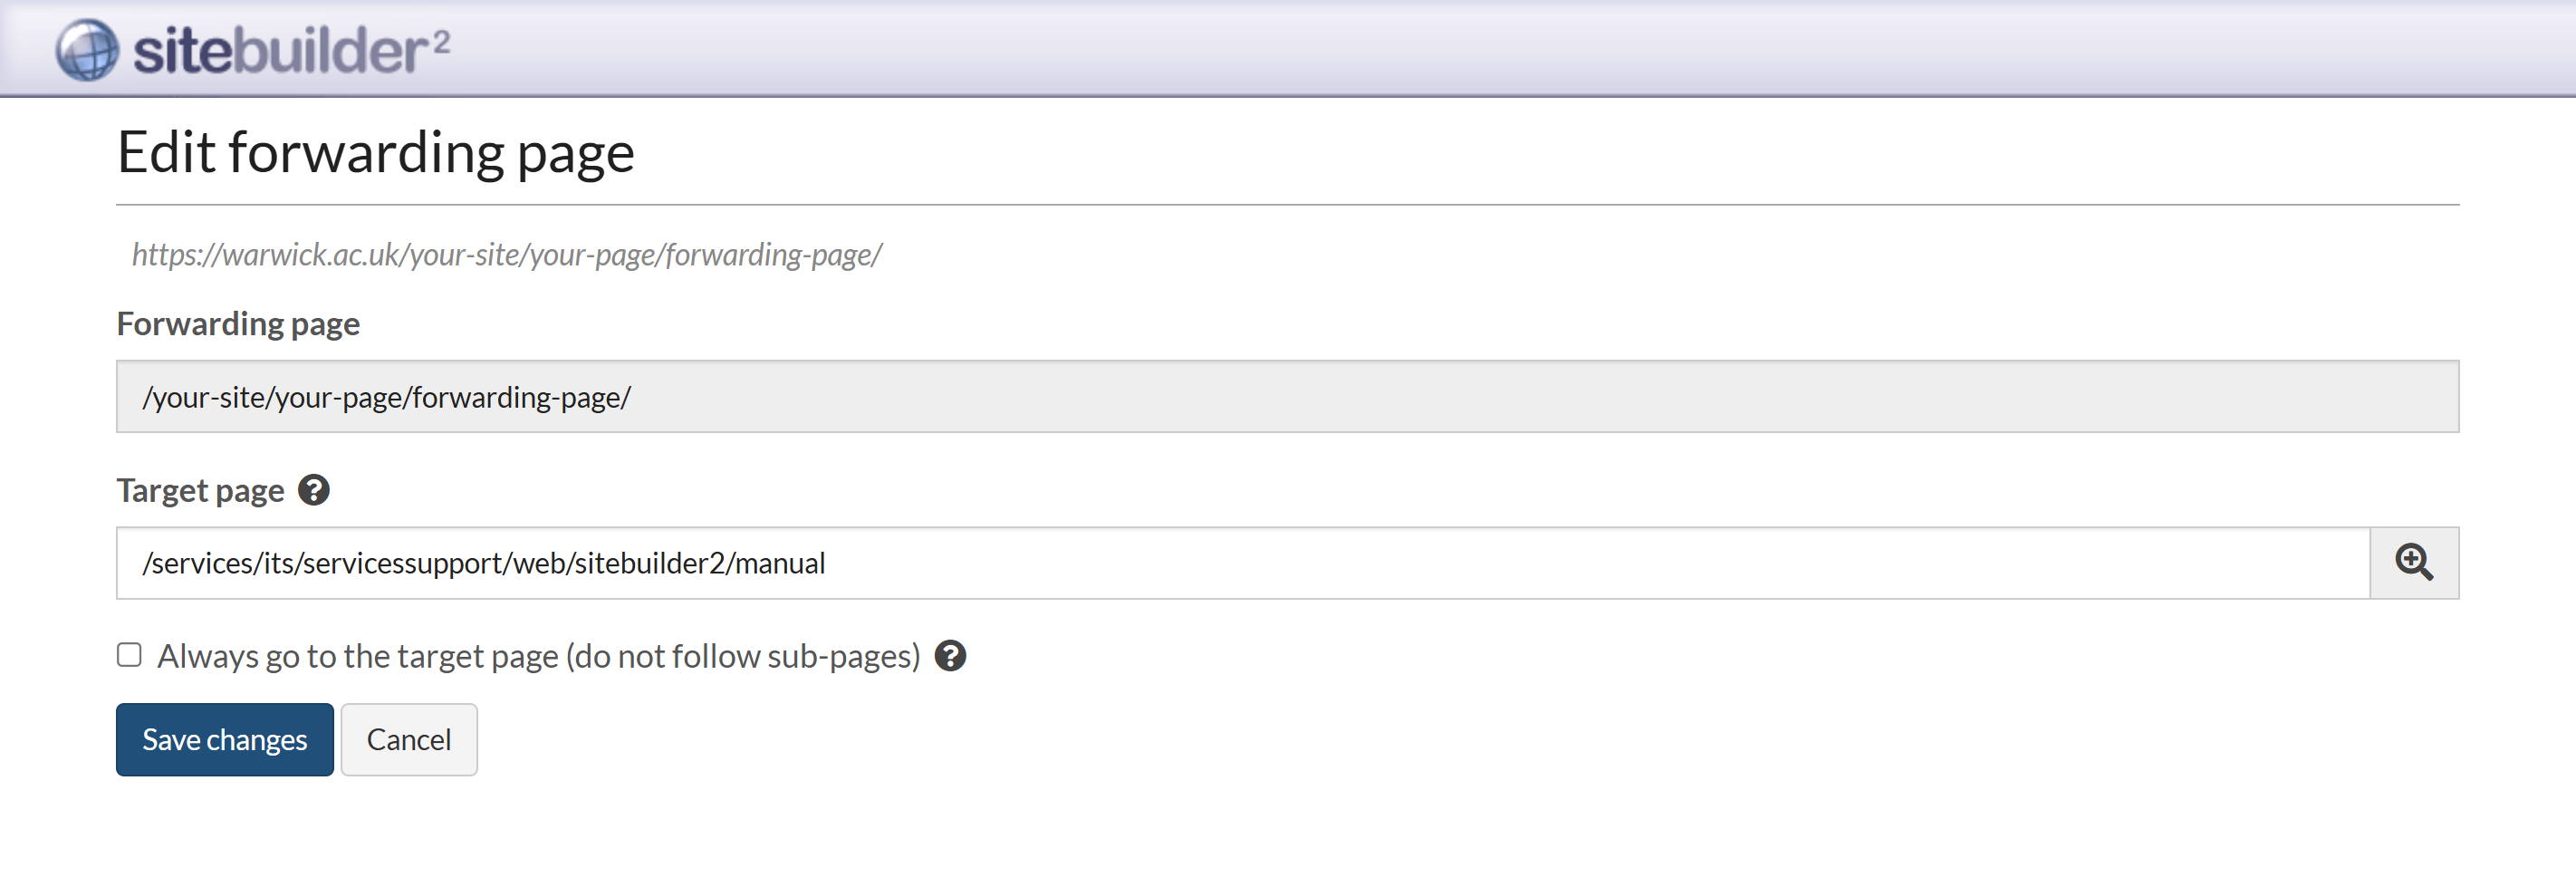This screenshot has height=877, width=2576.
Task: Open help icon beside Target page label
Action: pyautogui.click(x=314, y=491)
